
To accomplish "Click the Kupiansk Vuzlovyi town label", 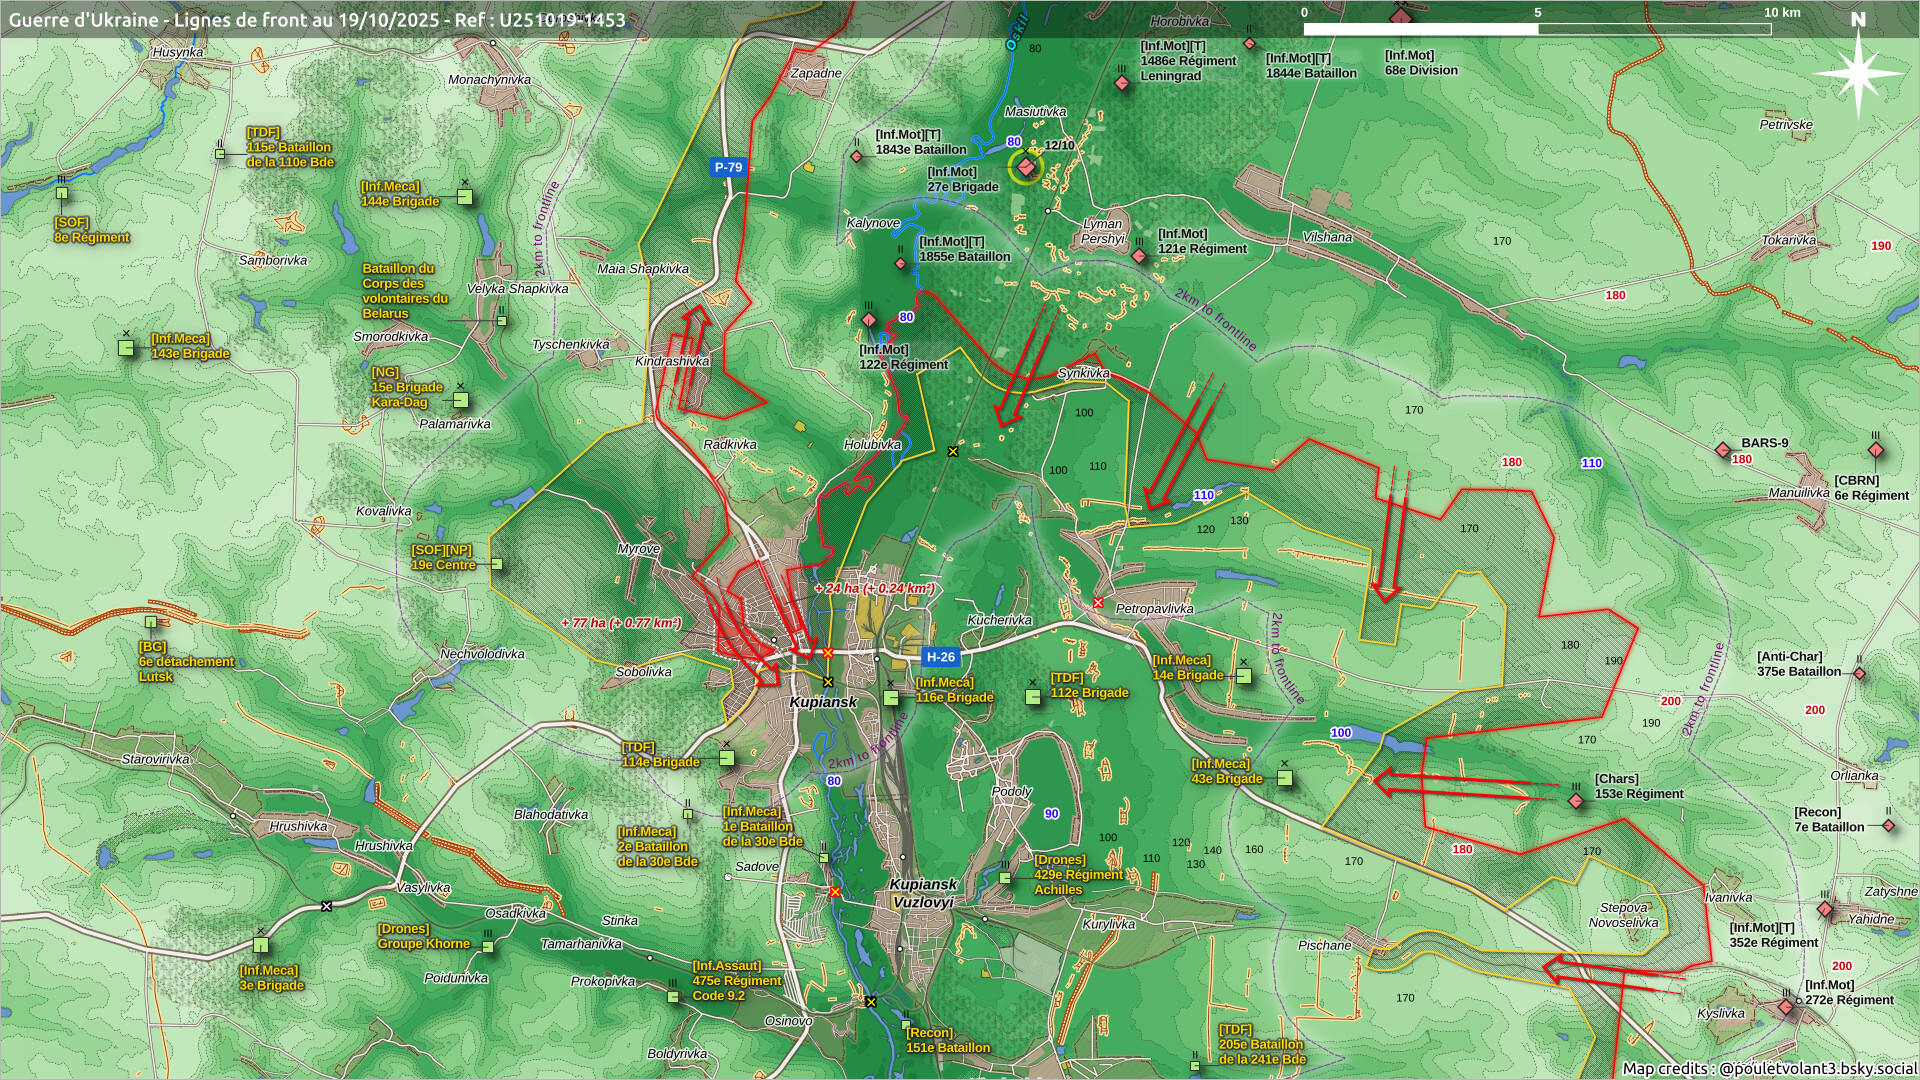I will [923, 893].
